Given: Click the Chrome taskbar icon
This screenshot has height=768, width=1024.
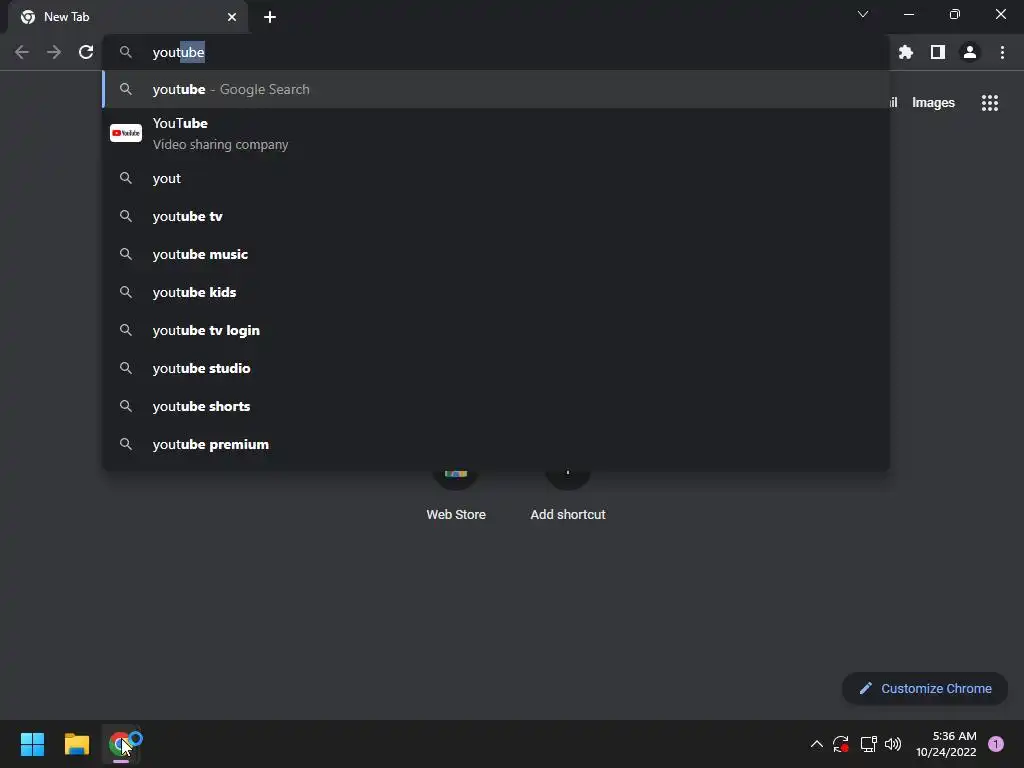Looking at the screenshot, I should [x=121, y=744].
